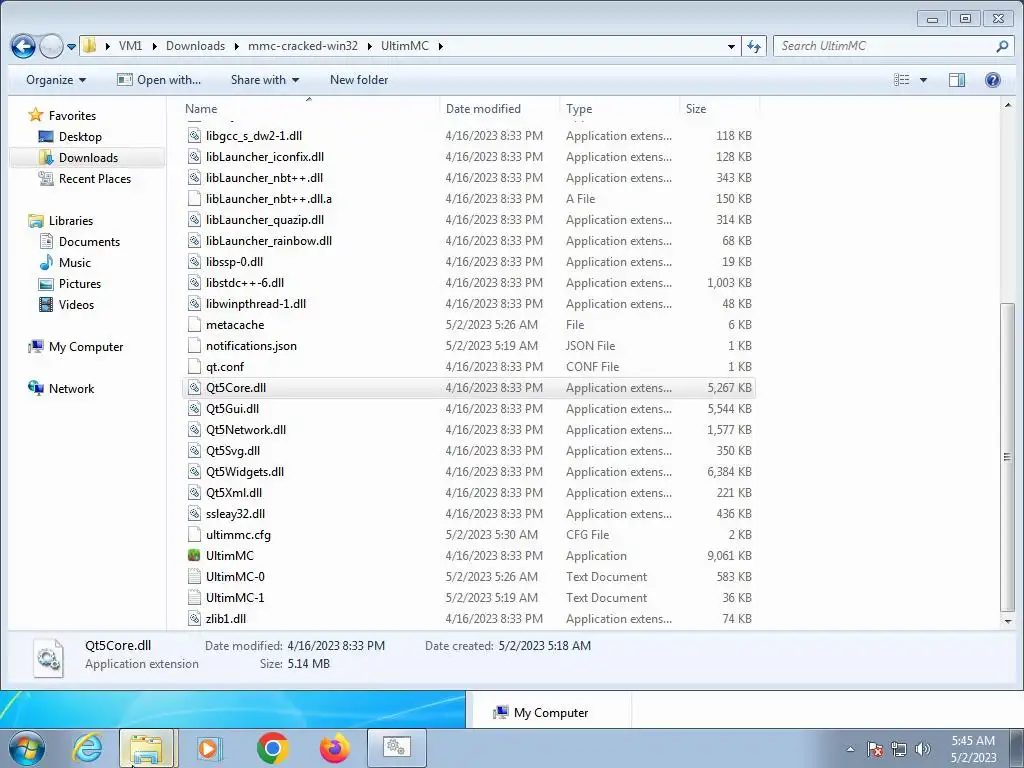Screen dimensions: 1024x768
Task: Select the UltimMC application icon
Action: (x=194, y=555)
